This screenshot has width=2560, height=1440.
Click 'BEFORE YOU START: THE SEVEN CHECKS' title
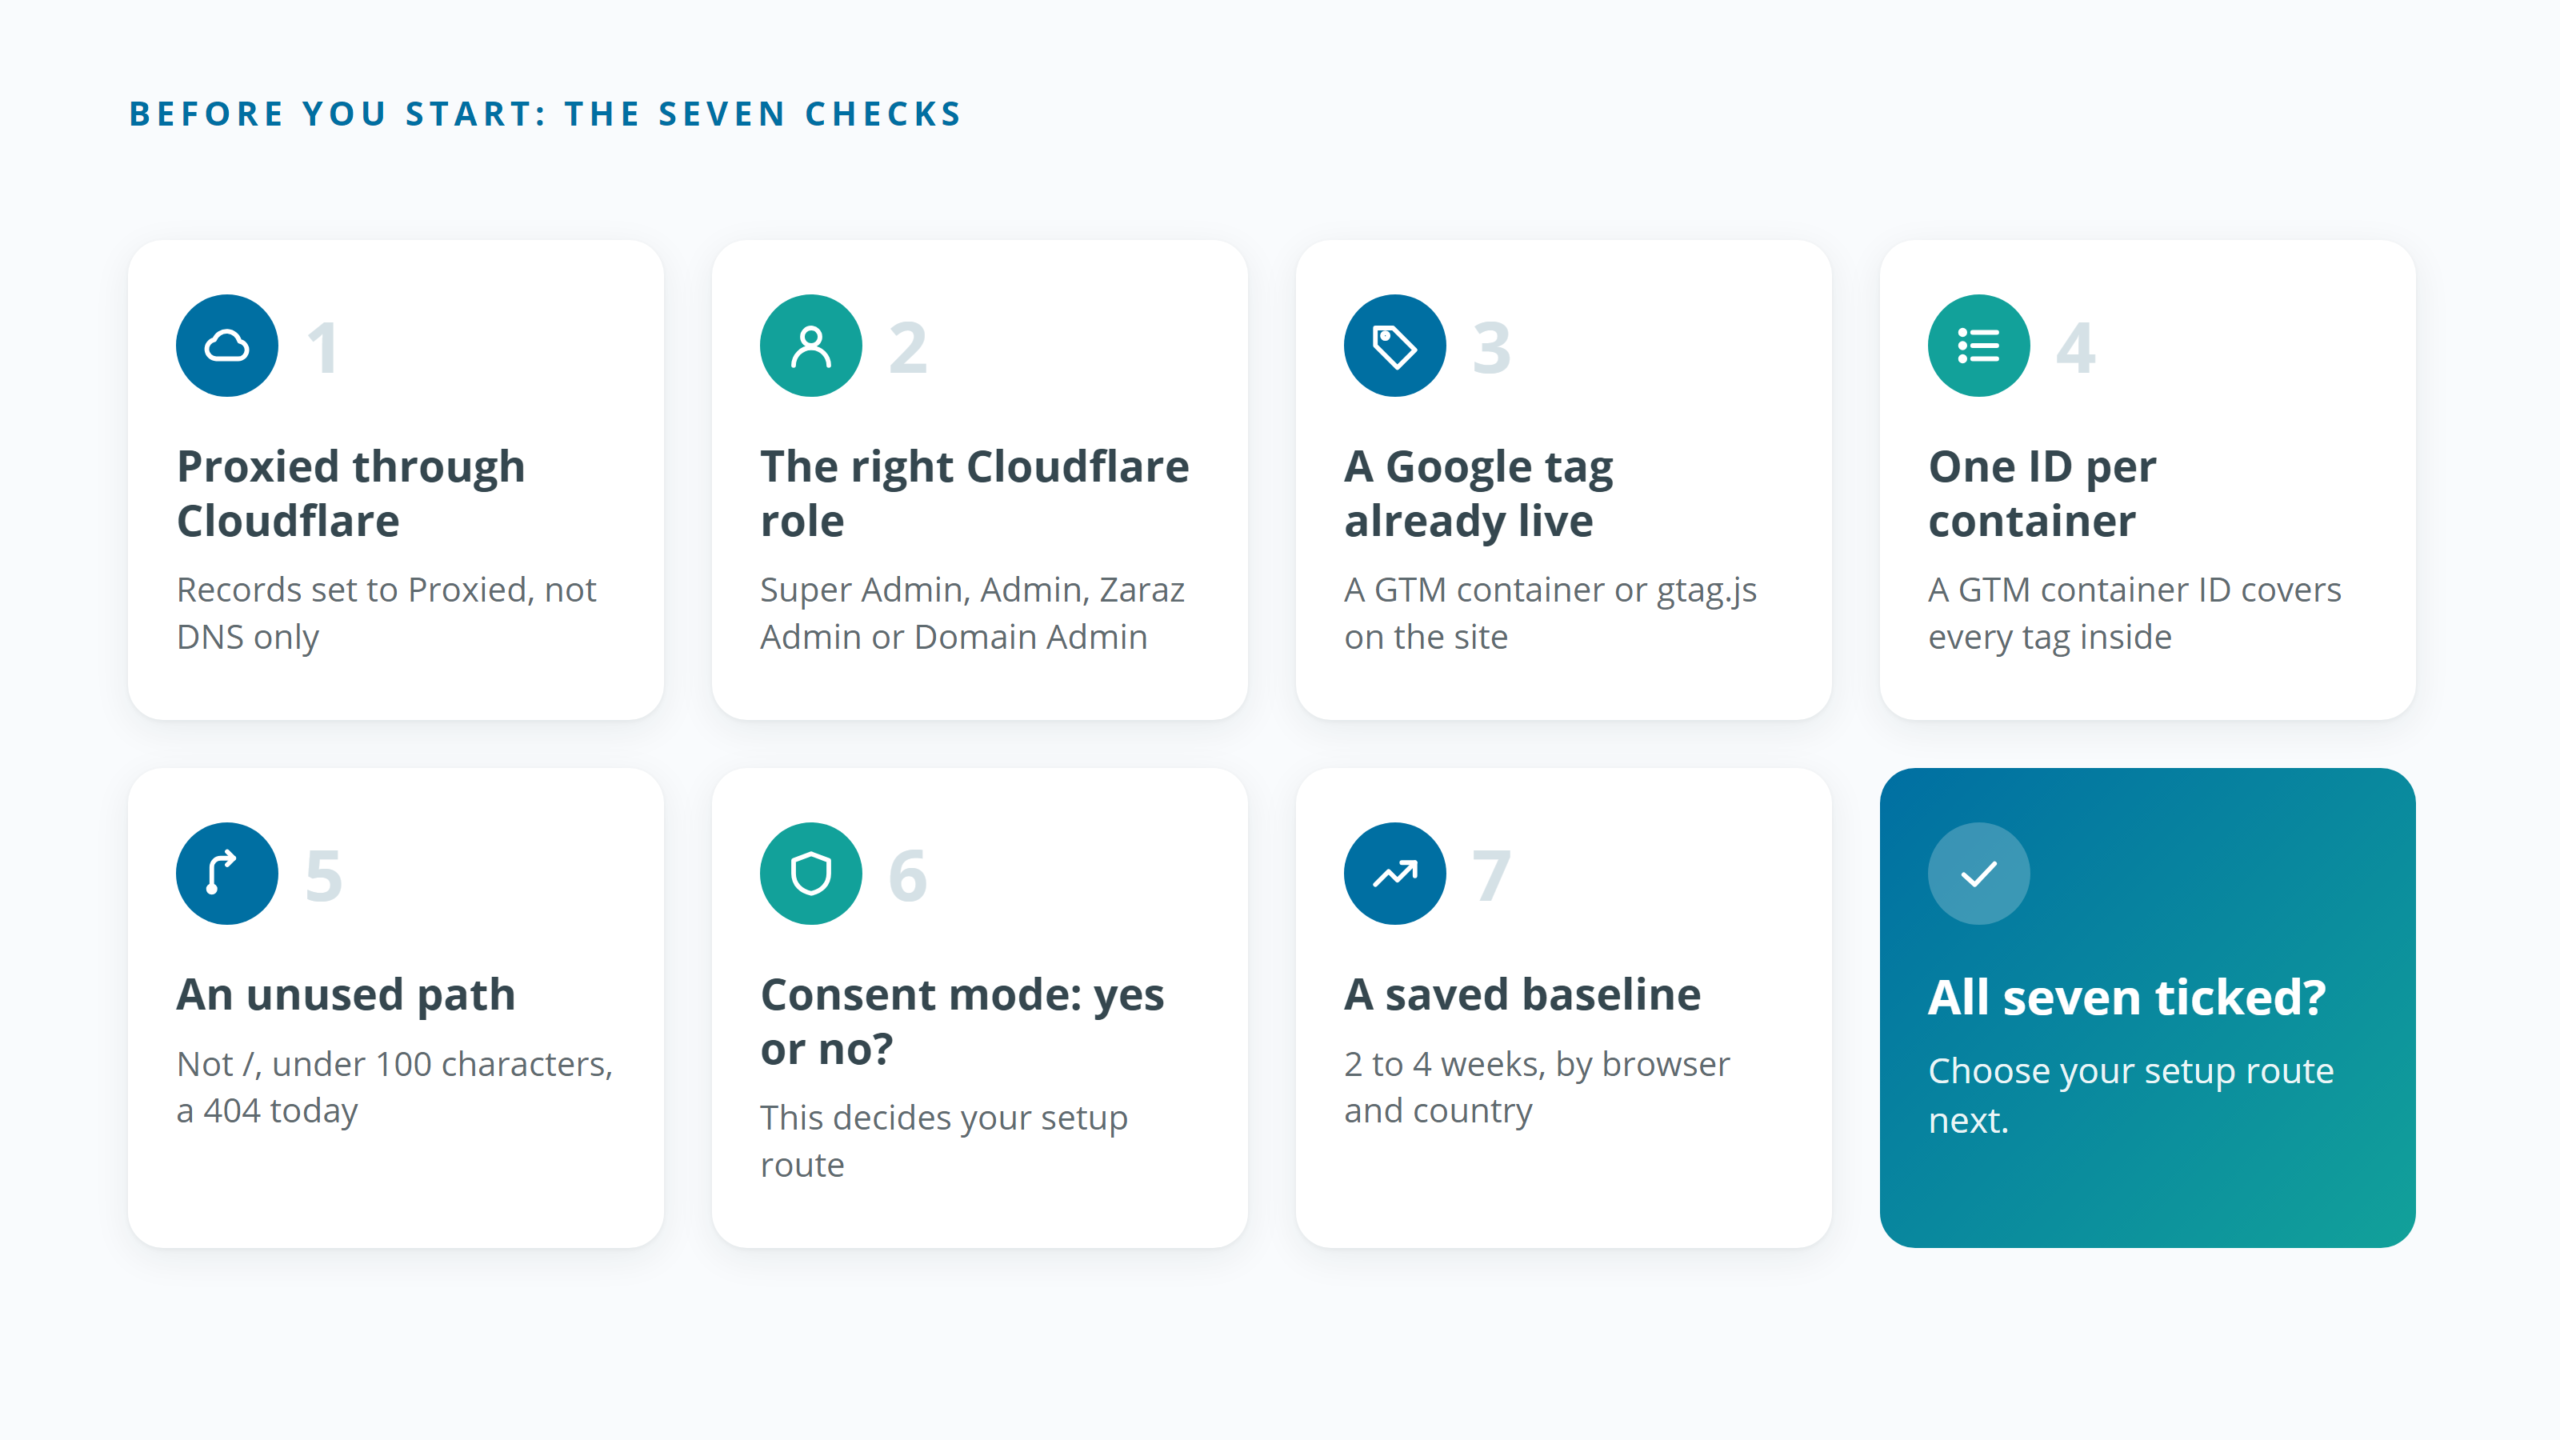pyautogui.click(x=546, y=114)
